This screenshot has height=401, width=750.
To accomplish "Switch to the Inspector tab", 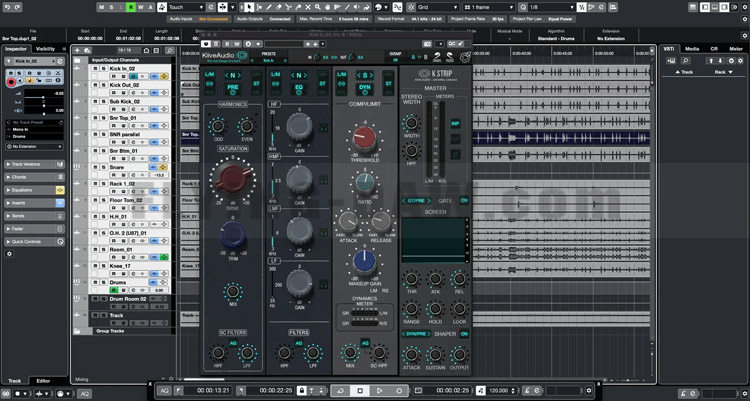I will click(x=16, y=49).
